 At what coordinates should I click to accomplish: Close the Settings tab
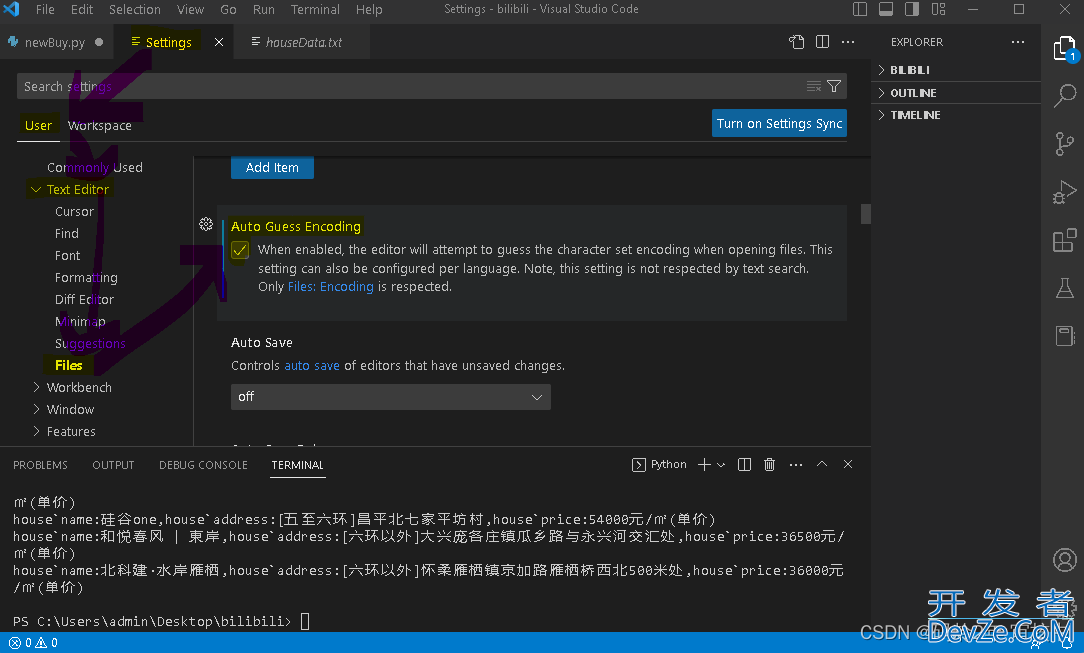tap(218, 42)
